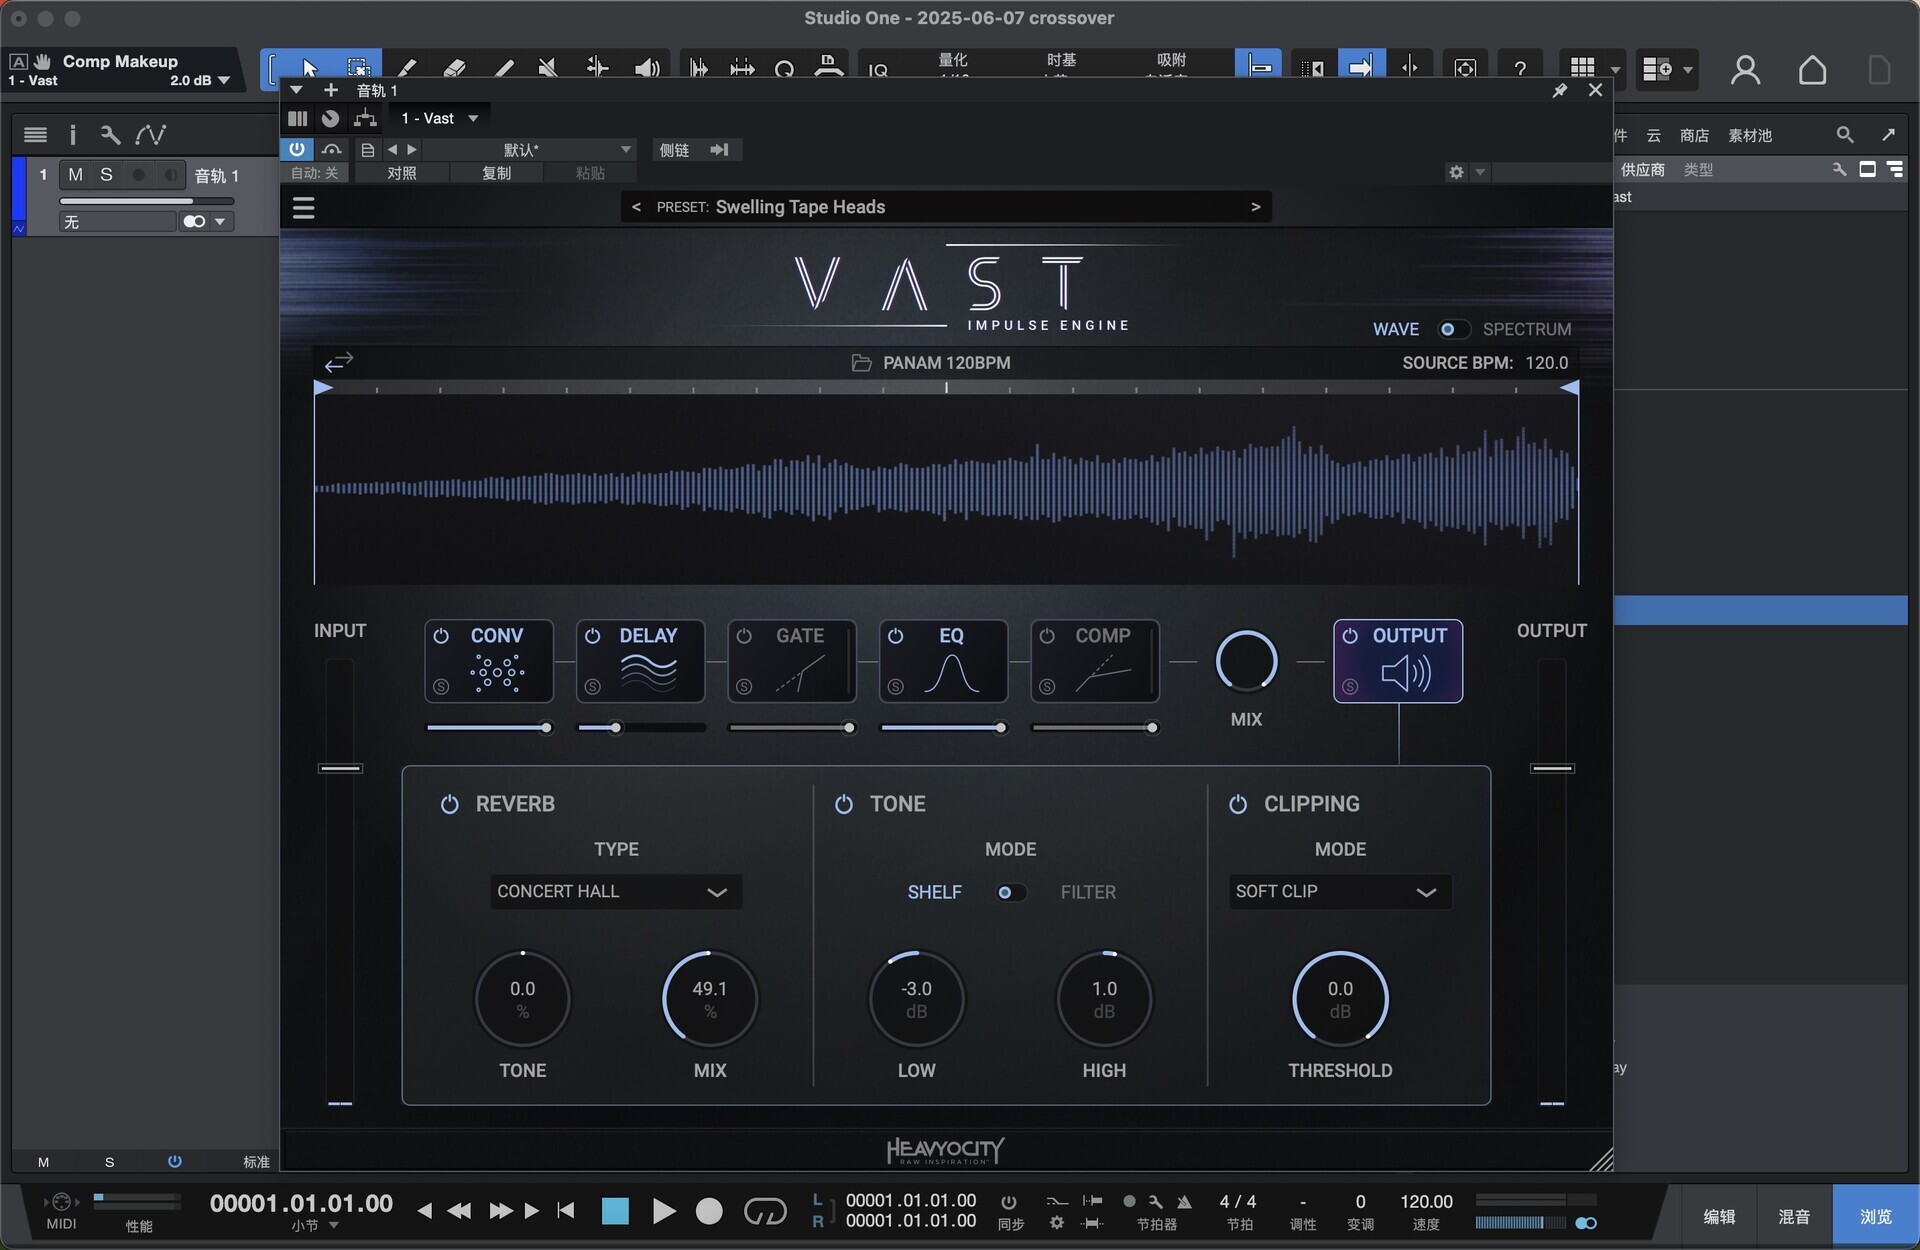Select the Listen speaker tool in toolbar
Viewport: 1920px width, 1250px height.
pos(647,68)
